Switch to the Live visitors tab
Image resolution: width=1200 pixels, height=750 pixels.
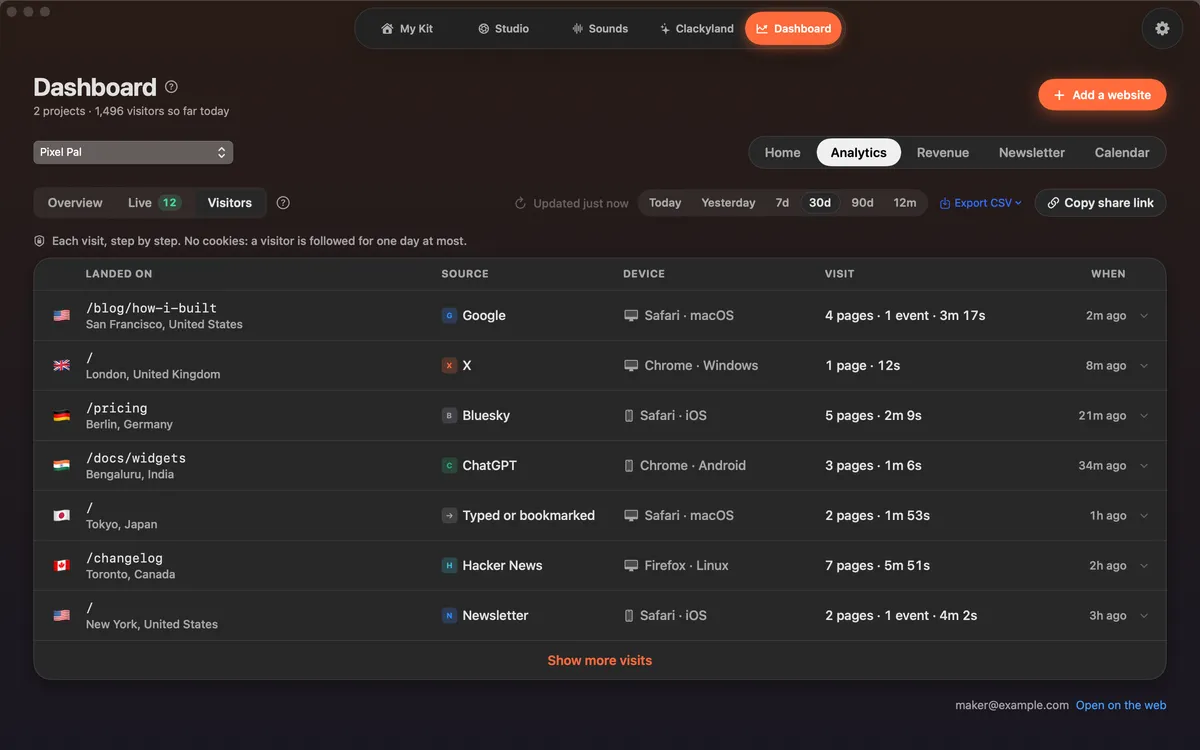click(153, 203)
